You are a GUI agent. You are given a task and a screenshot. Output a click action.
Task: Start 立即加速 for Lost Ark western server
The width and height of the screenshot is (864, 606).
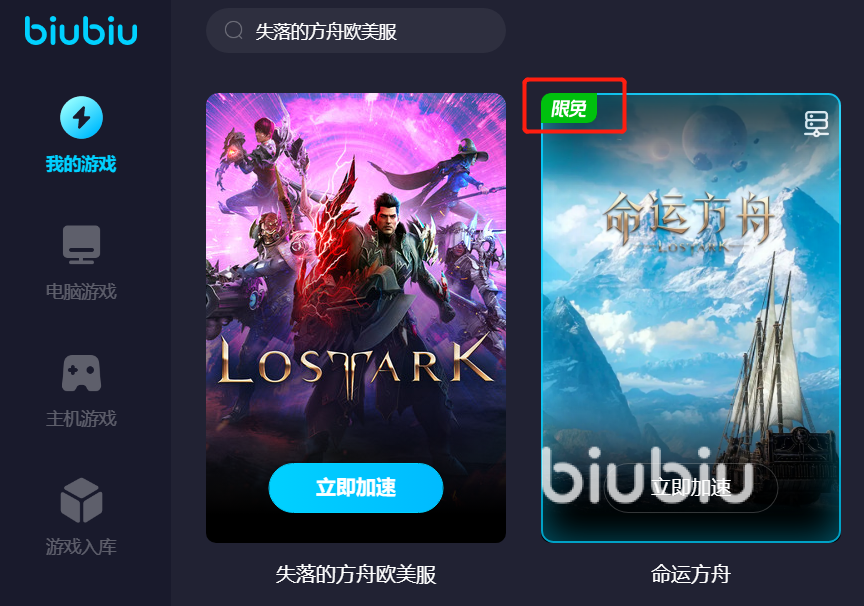point(356,488)
